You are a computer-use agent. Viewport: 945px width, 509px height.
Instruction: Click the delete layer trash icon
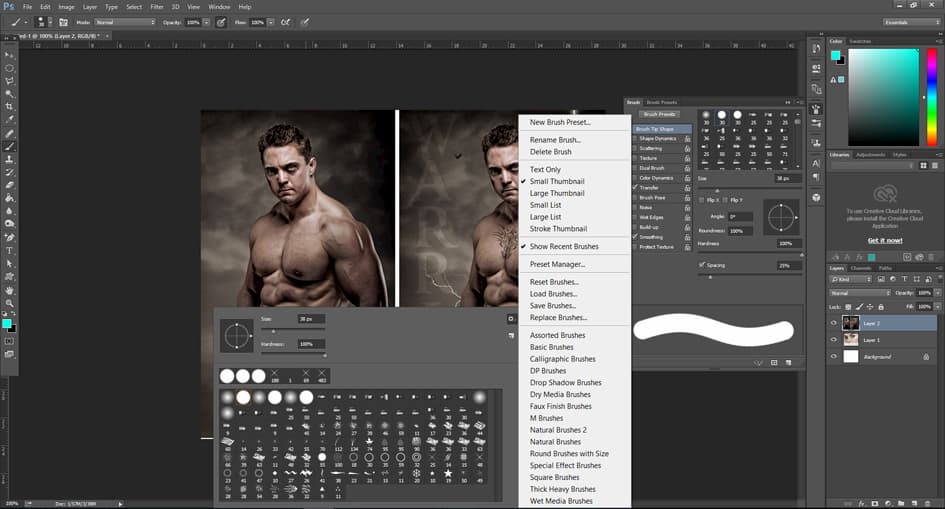click(x=929, y=503)
